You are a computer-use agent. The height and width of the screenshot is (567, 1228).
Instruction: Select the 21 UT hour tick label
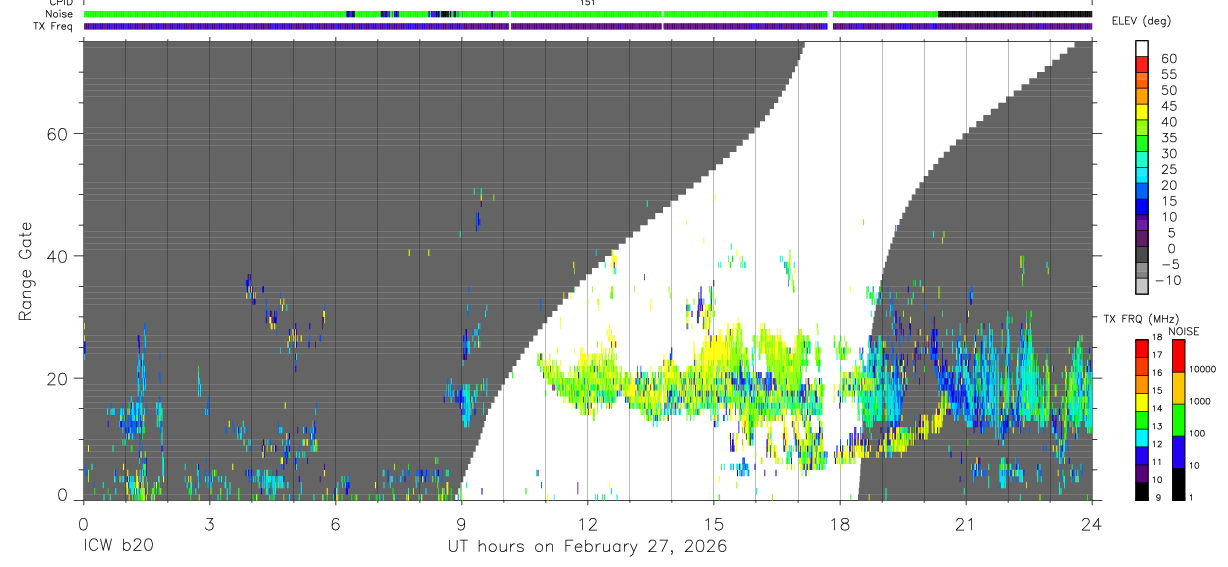(965, 523)
